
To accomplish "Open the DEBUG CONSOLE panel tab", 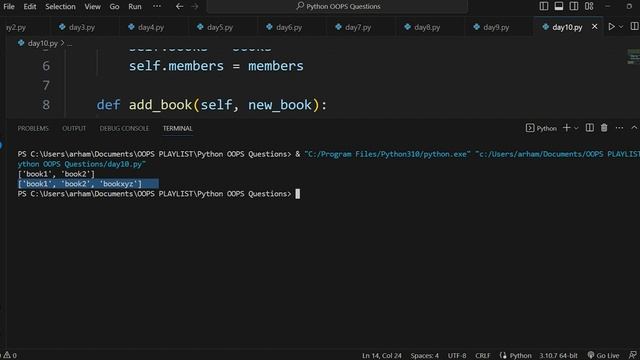I will [x=124, y=129].
